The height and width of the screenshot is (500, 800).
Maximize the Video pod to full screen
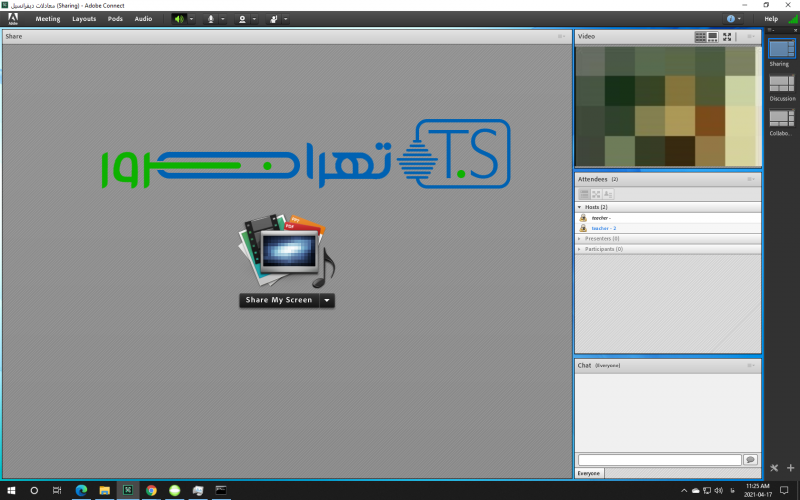[x=727, y=37]
